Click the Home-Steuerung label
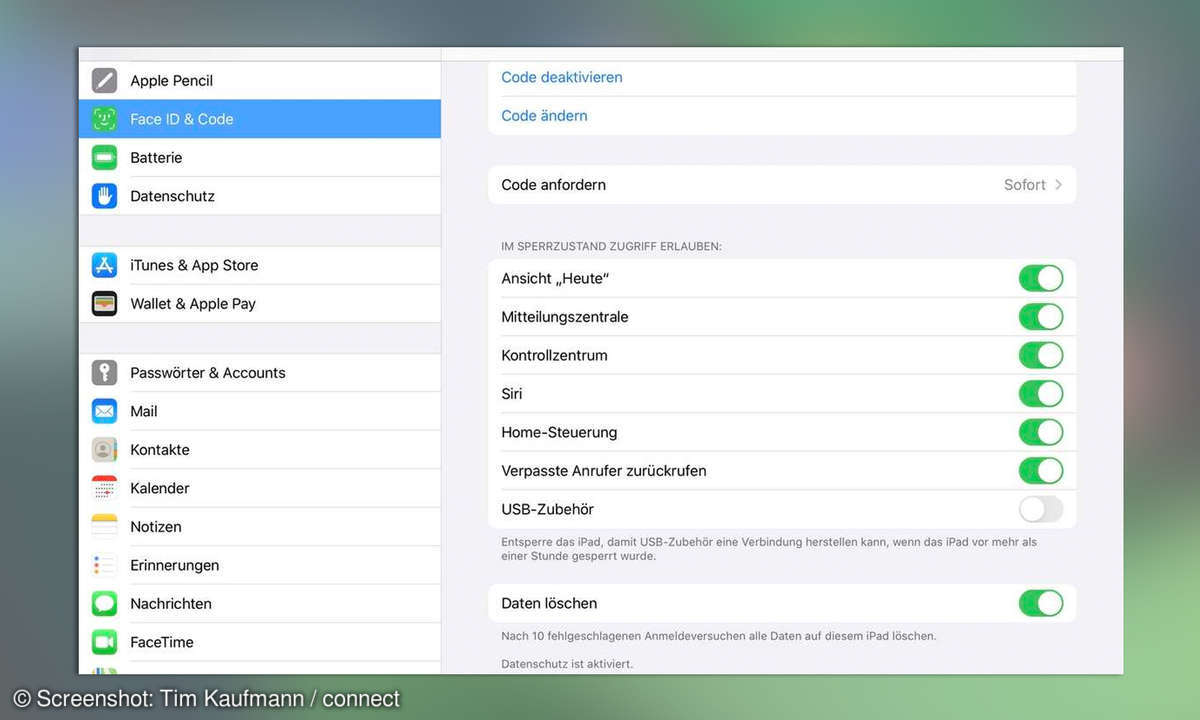The height and width of the screenshot is (720, 1200). tap(559, 432)
